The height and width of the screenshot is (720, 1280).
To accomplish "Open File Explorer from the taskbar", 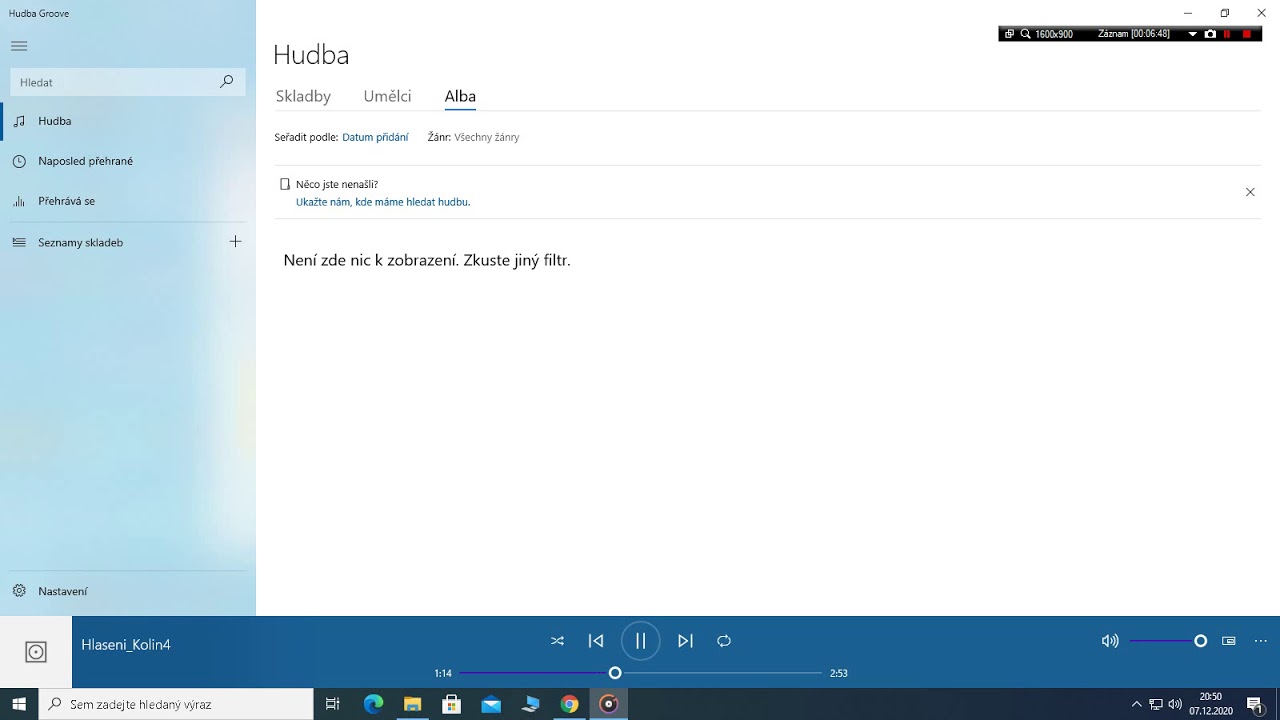I will tap(412, 704).
